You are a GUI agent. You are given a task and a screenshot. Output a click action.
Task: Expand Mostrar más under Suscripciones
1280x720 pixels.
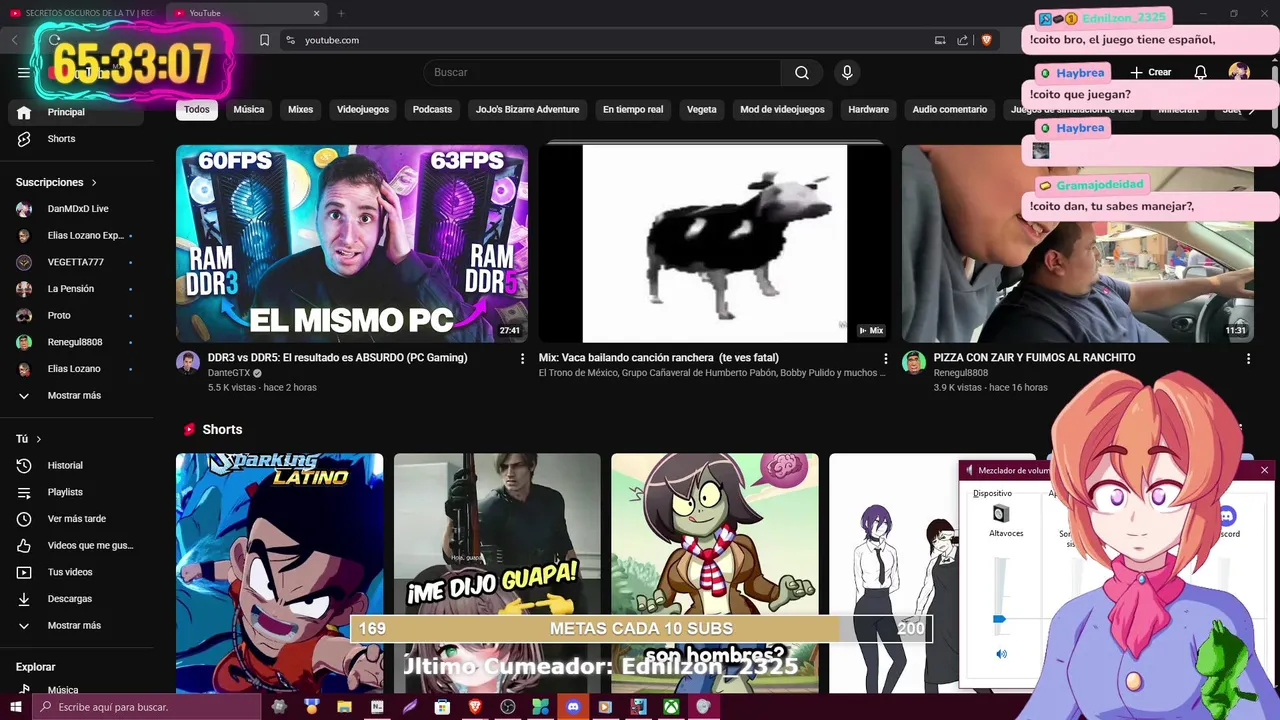76,396
